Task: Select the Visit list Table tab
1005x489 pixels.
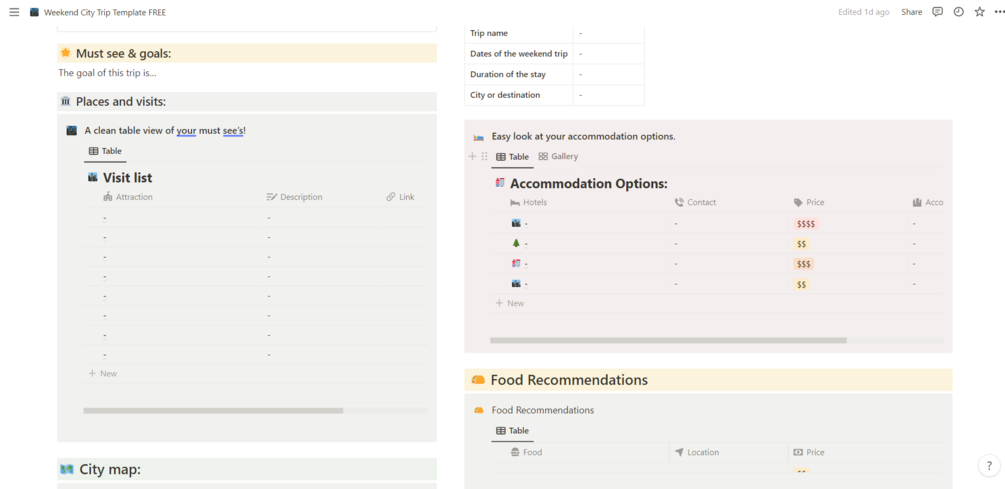Action: pos(105,151)
